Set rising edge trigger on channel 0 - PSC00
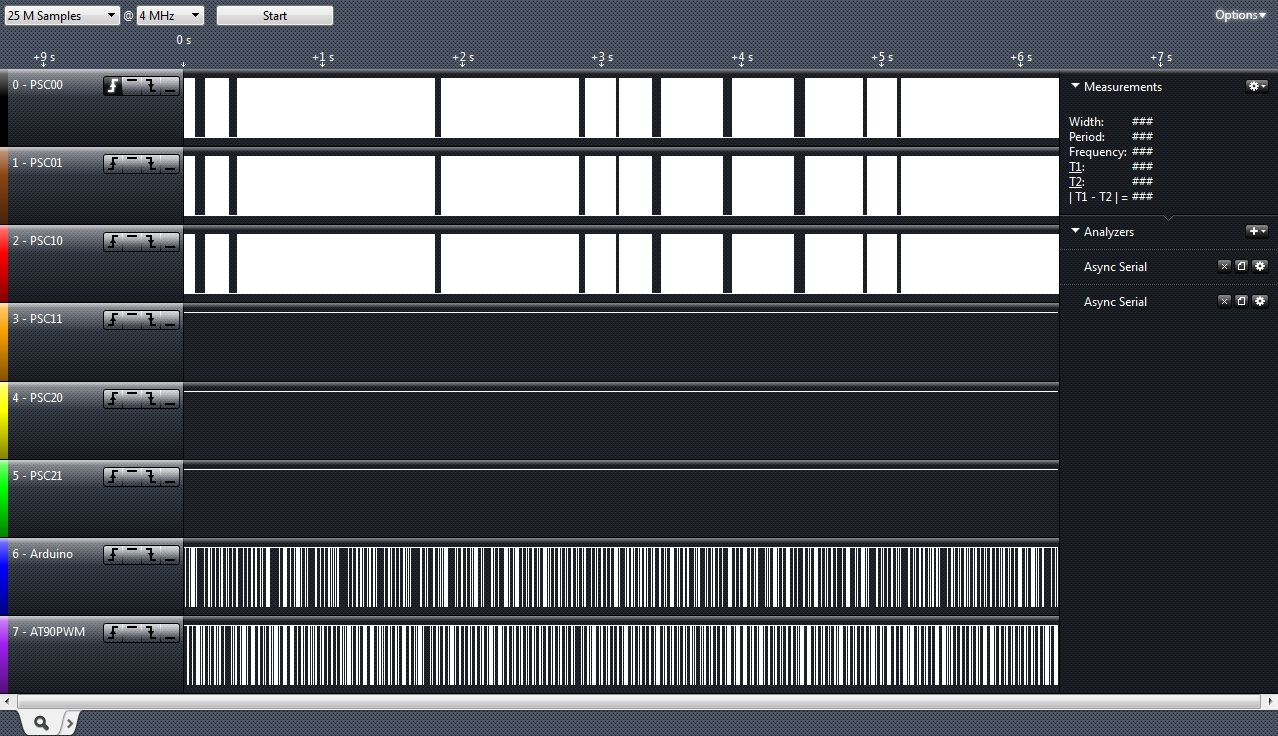This screenshot has height=736, width=1278. [x=113, y=86]
